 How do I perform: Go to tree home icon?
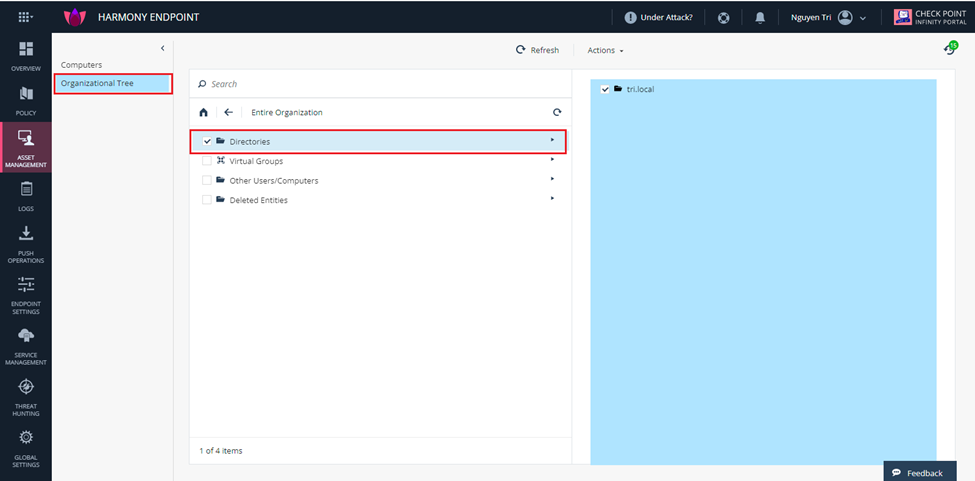pyautogui.click(x=203, y=112)
